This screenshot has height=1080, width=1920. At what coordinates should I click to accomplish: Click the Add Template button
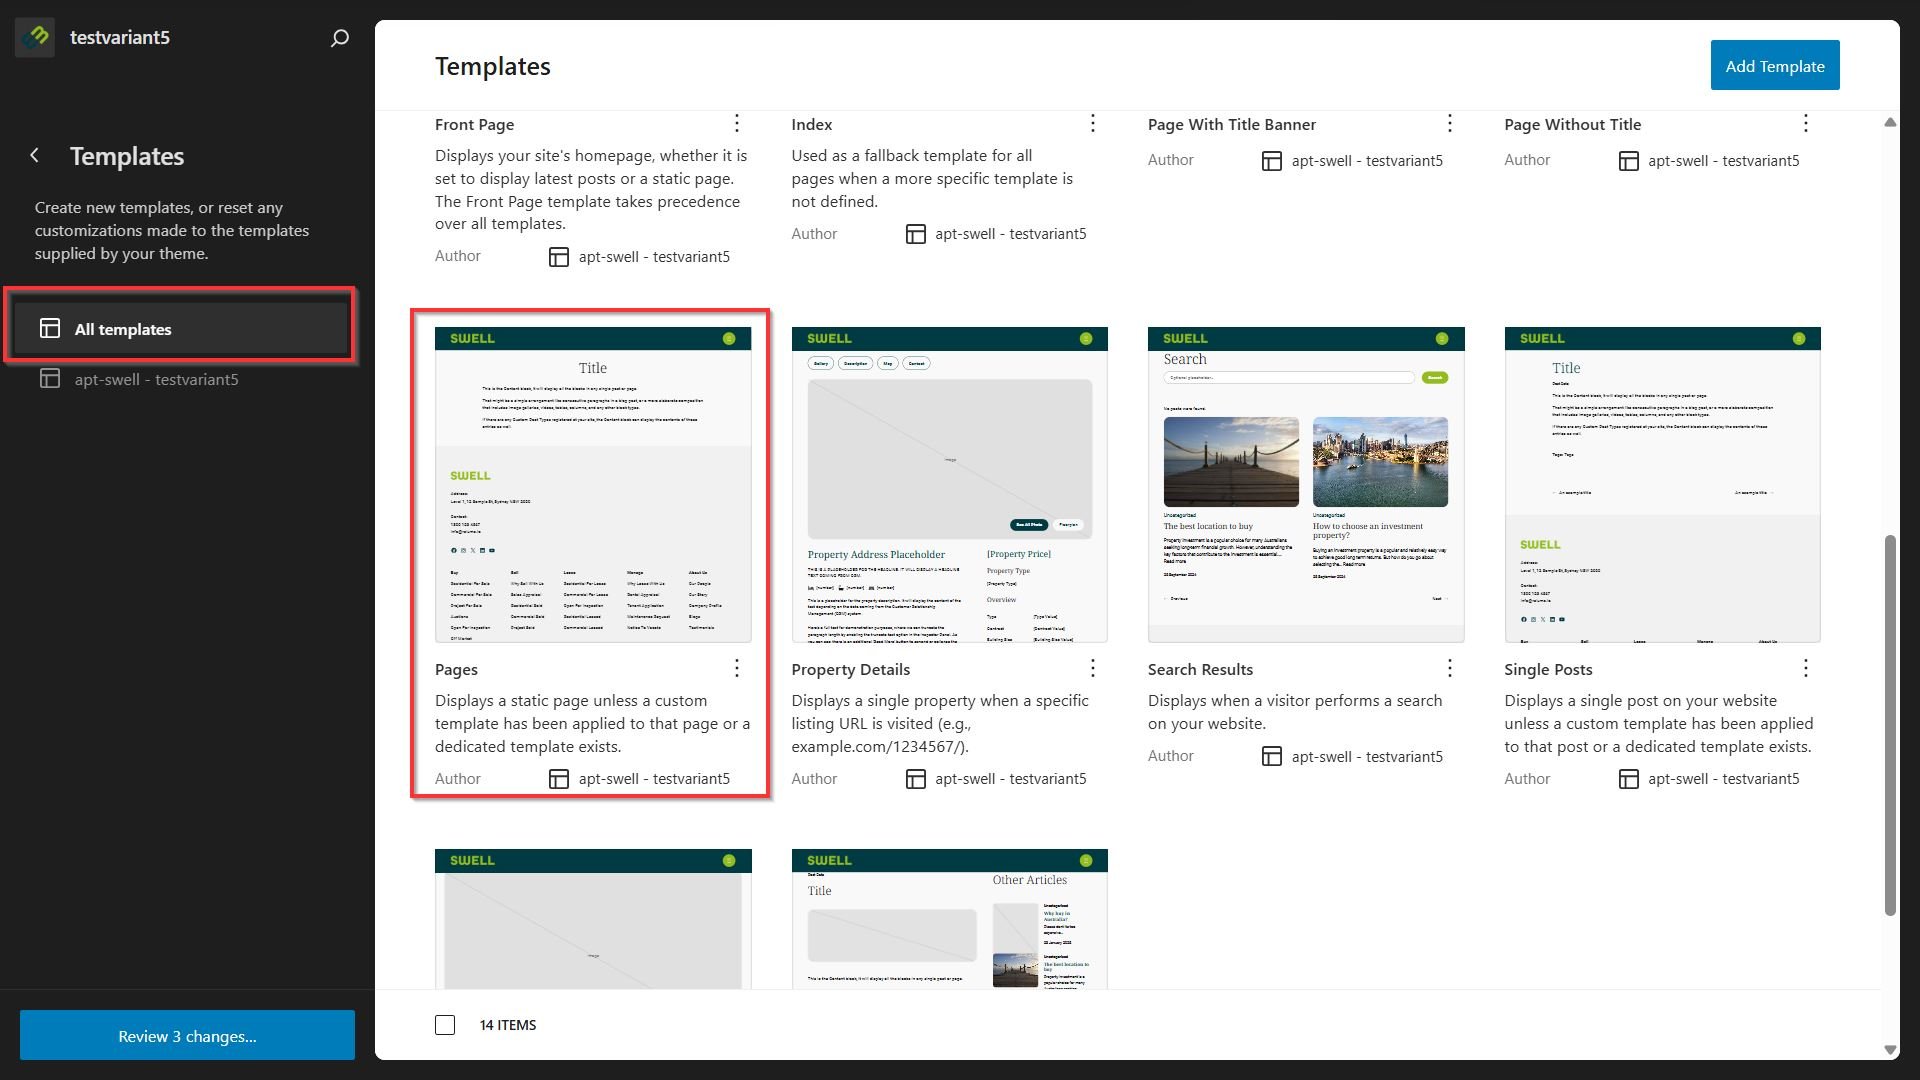click(1775, 65)
